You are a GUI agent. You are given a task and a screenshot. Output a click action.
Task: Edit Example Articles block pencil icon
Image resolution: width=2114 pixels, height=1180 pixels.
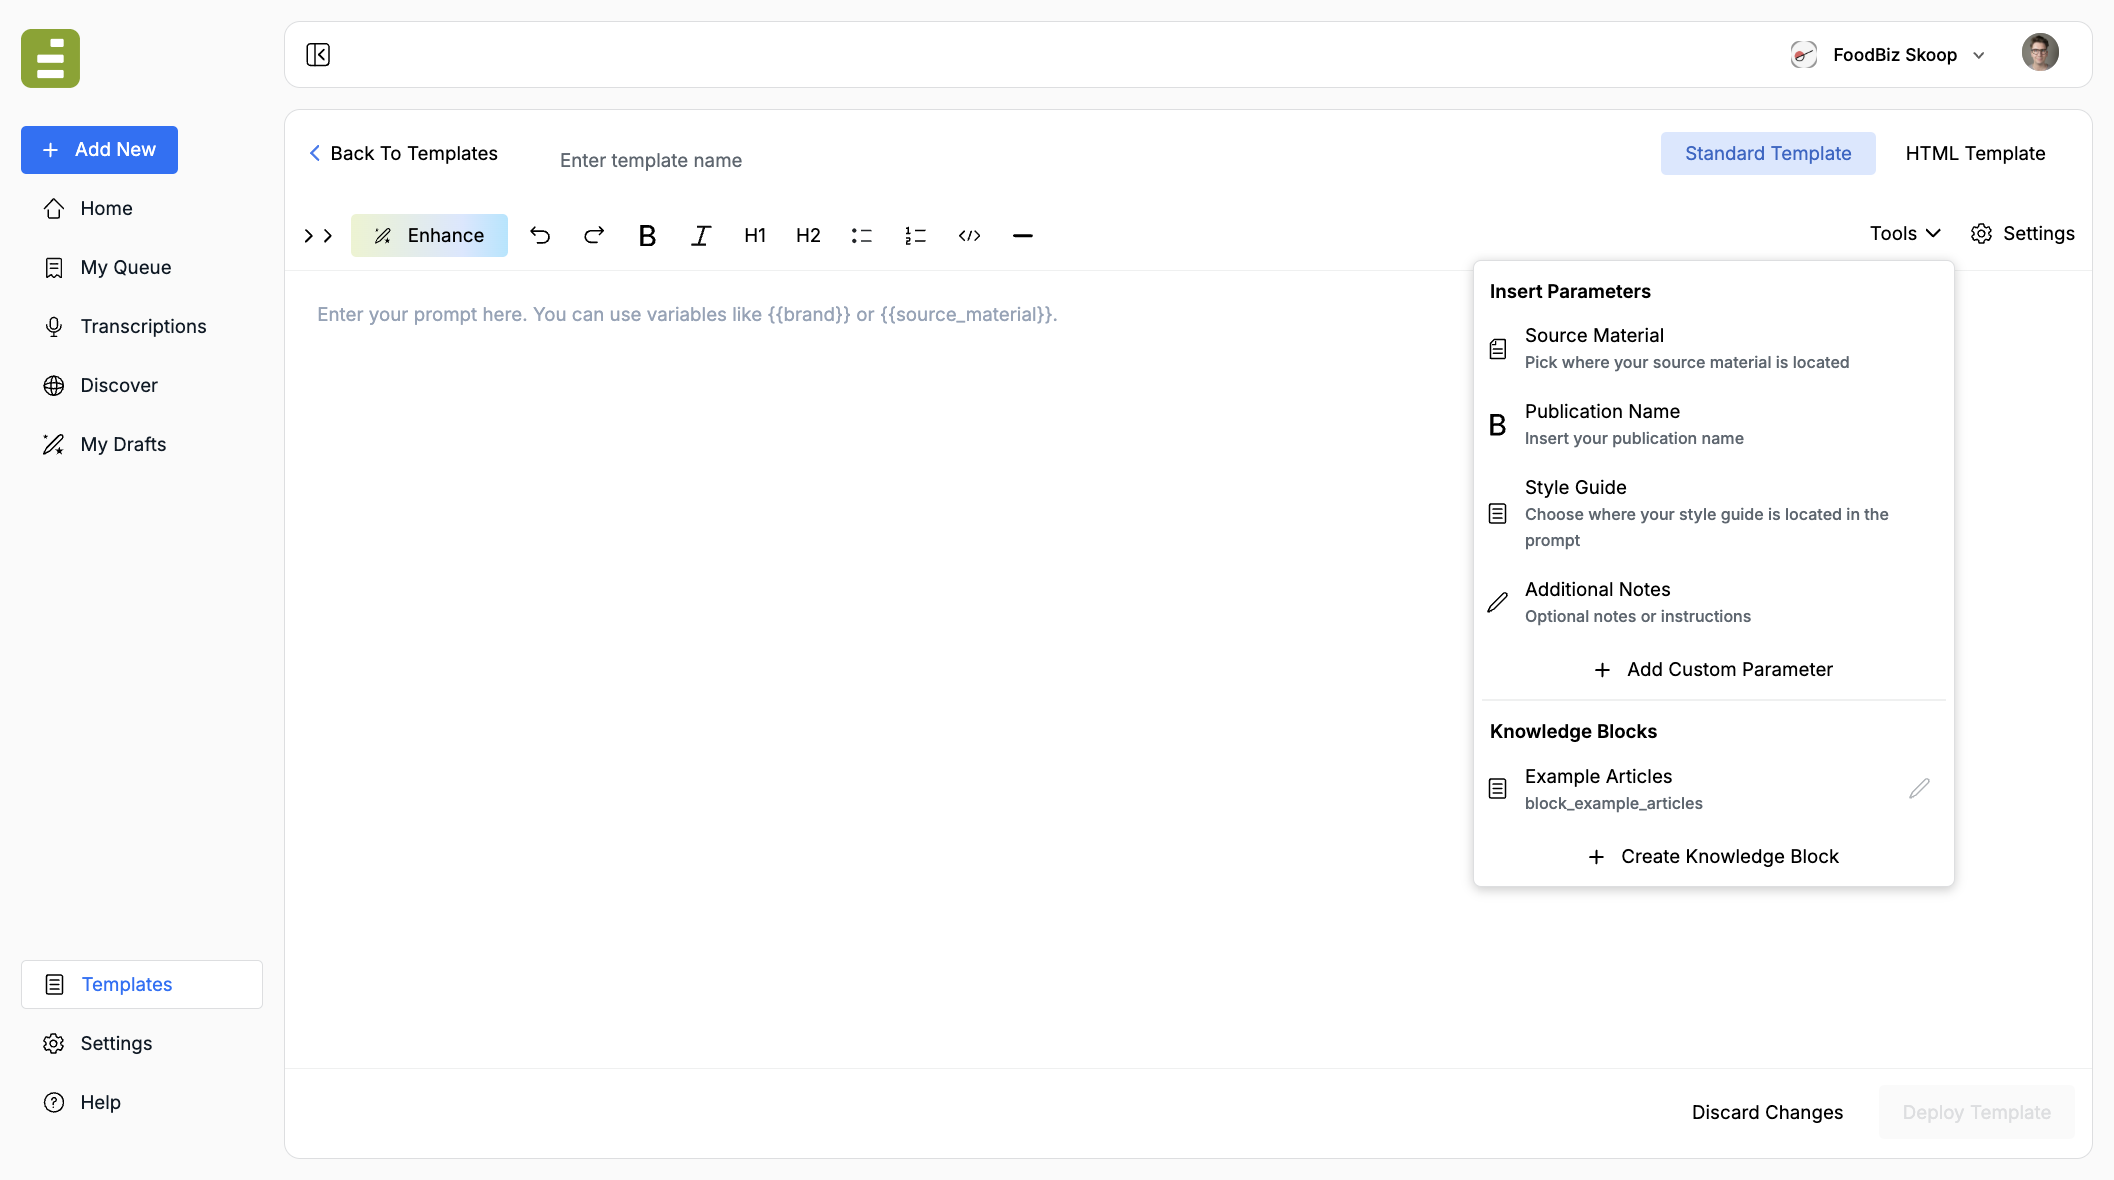click(1919, 789)
